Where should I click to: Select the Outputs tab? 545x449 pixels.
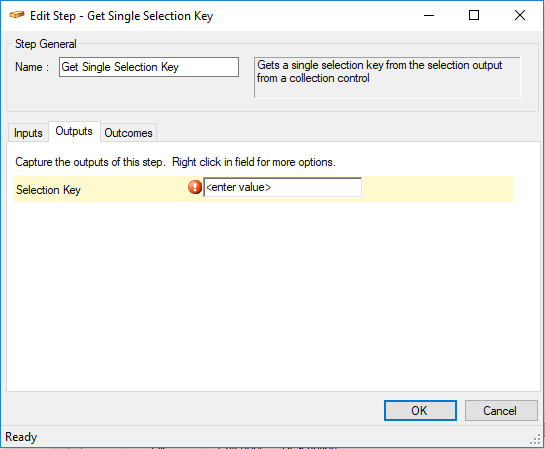point(74,131)
